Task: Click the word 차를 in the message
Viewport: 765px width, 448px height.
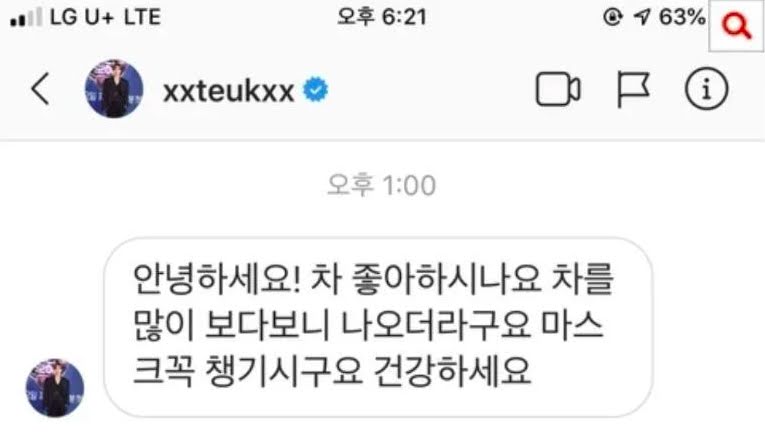Action: (x=582, y=279)
